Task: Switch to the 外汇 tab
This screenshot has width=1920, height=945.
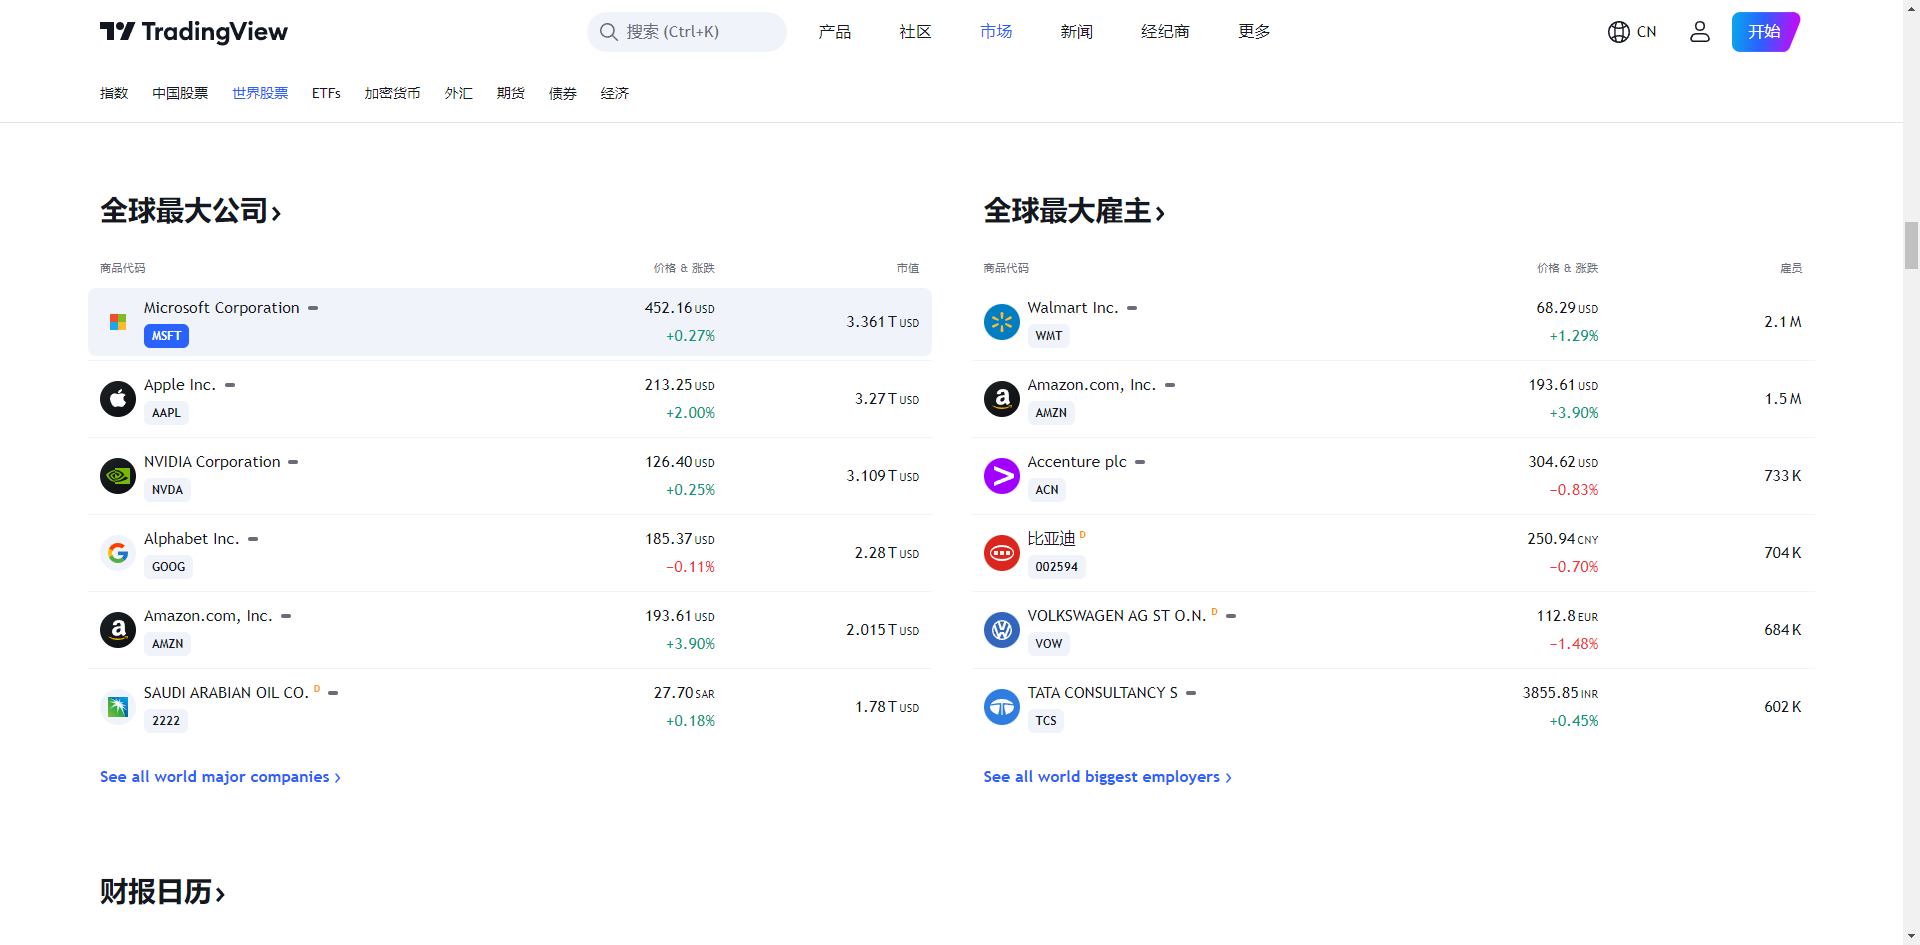Action: (459, 93)
